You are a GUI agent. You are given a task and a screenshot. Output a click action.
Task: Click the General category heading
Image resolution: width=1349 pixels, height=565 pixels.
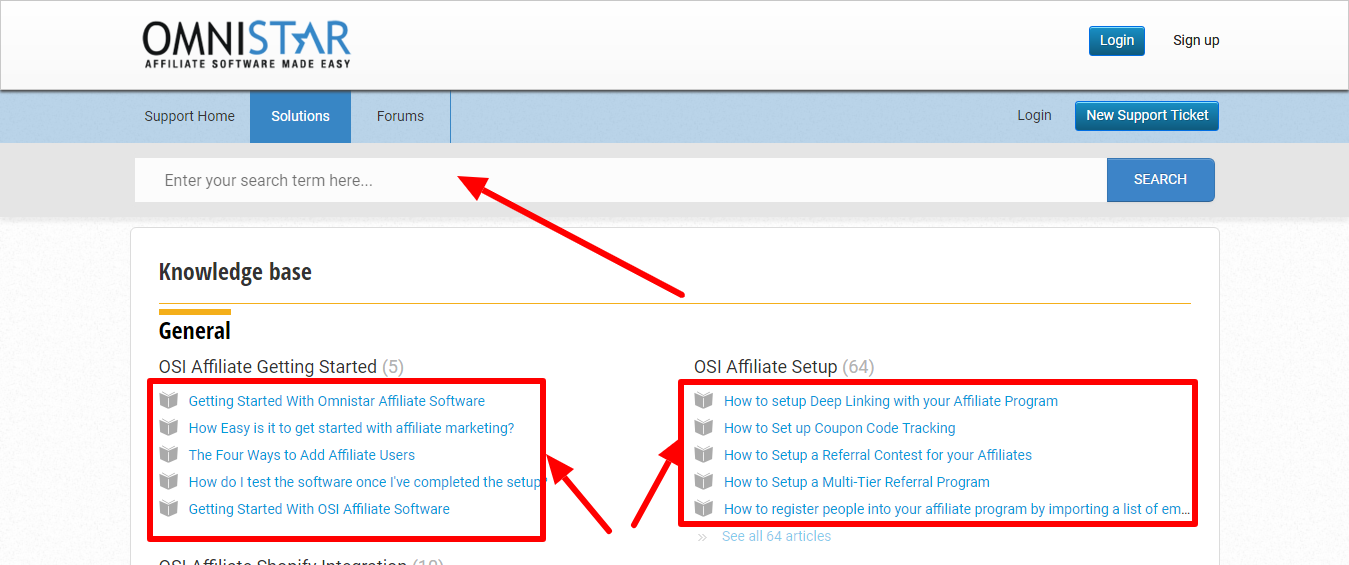[195, 331]
